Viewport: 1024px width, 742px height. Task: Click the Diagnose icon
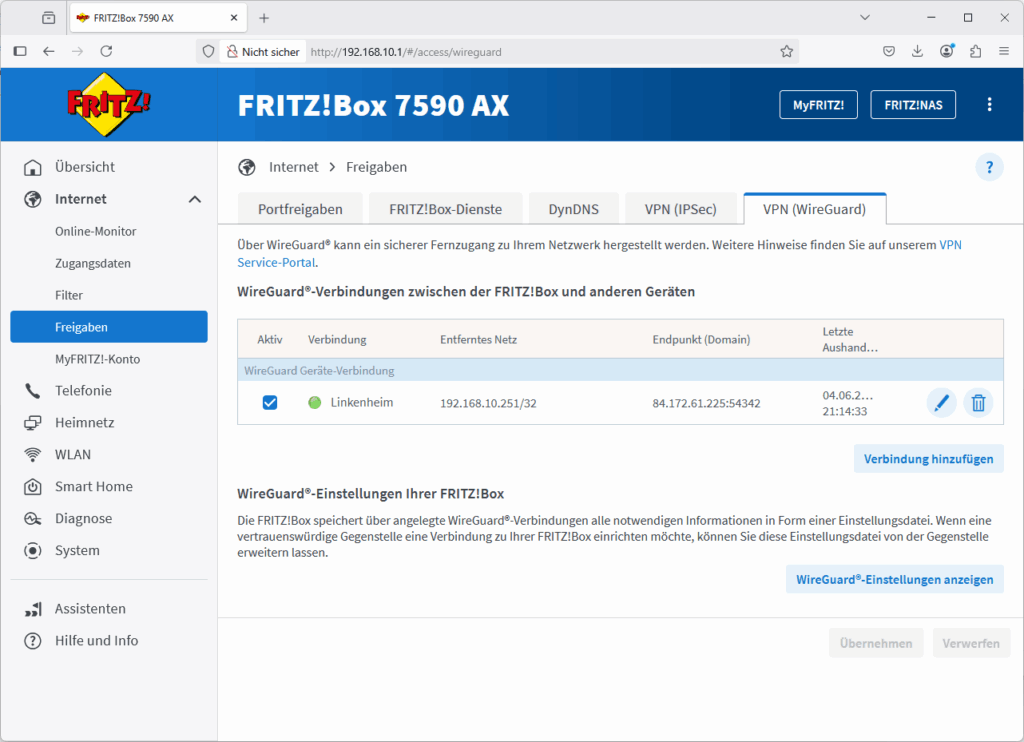33,519
